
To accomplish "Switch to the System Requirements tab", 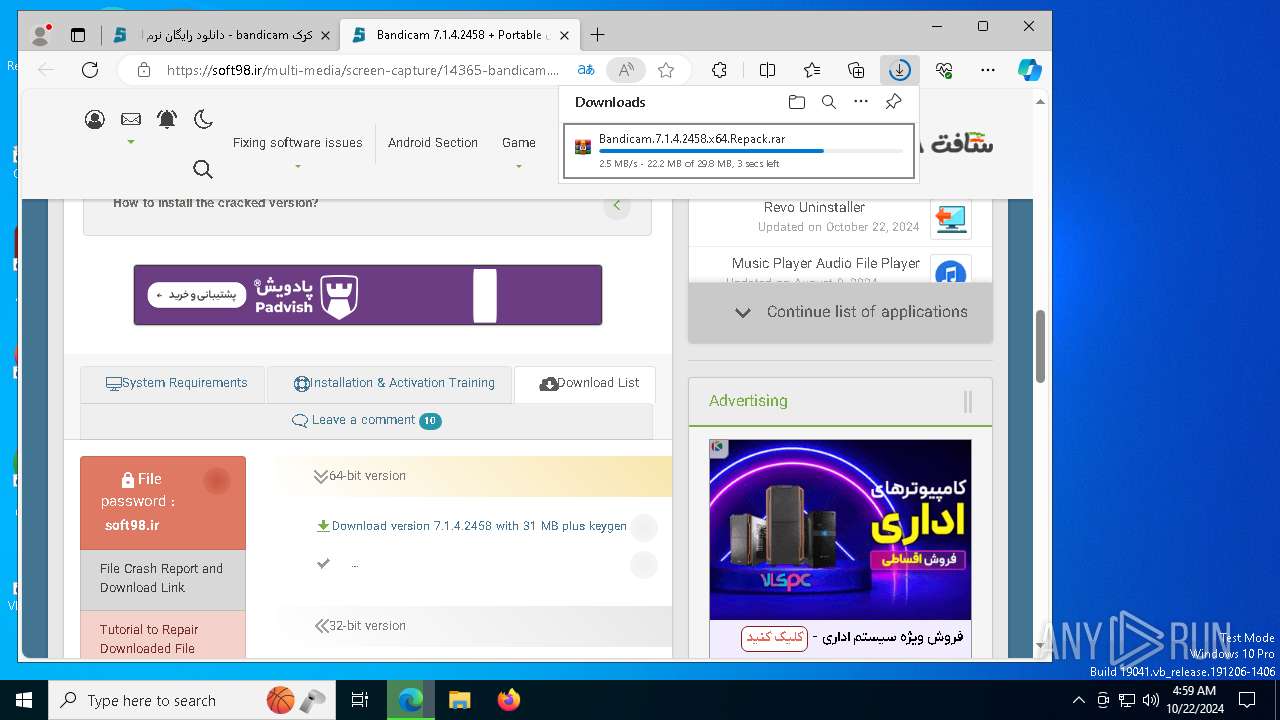I will point(173,384).
